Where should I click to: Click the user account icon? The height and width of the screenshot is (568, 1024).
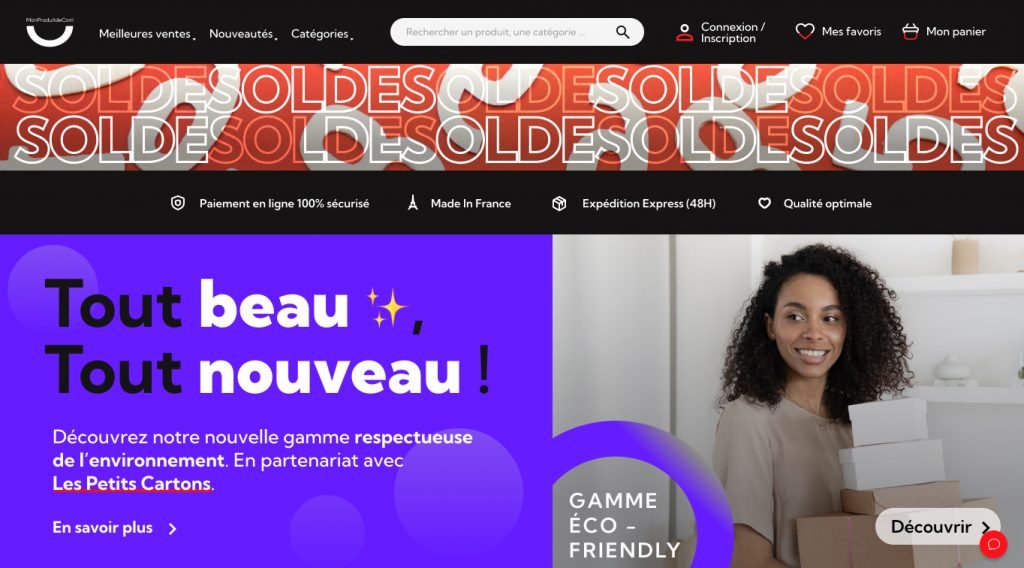[x=684, y=33]
